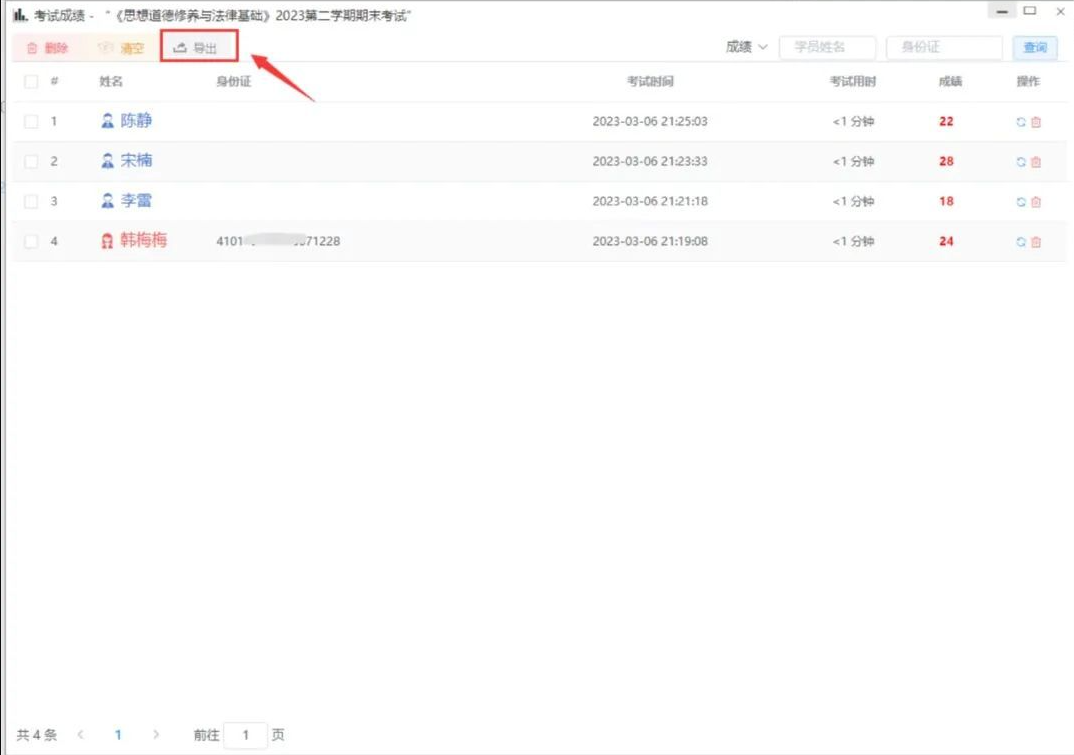Click the score 22 for 陈静
Screen dimensions: 1074x755
(x=946, y=121)
